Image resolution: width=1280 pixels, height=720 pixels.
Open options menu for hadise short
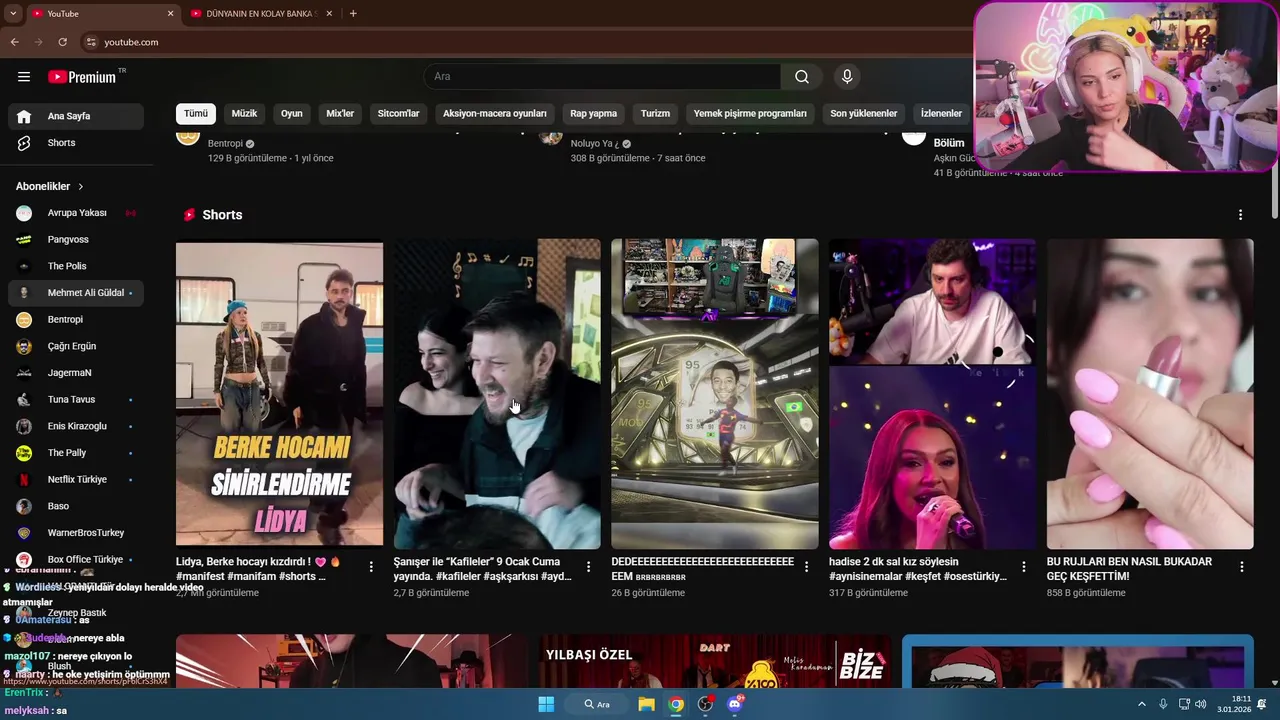coord(1023,567)
